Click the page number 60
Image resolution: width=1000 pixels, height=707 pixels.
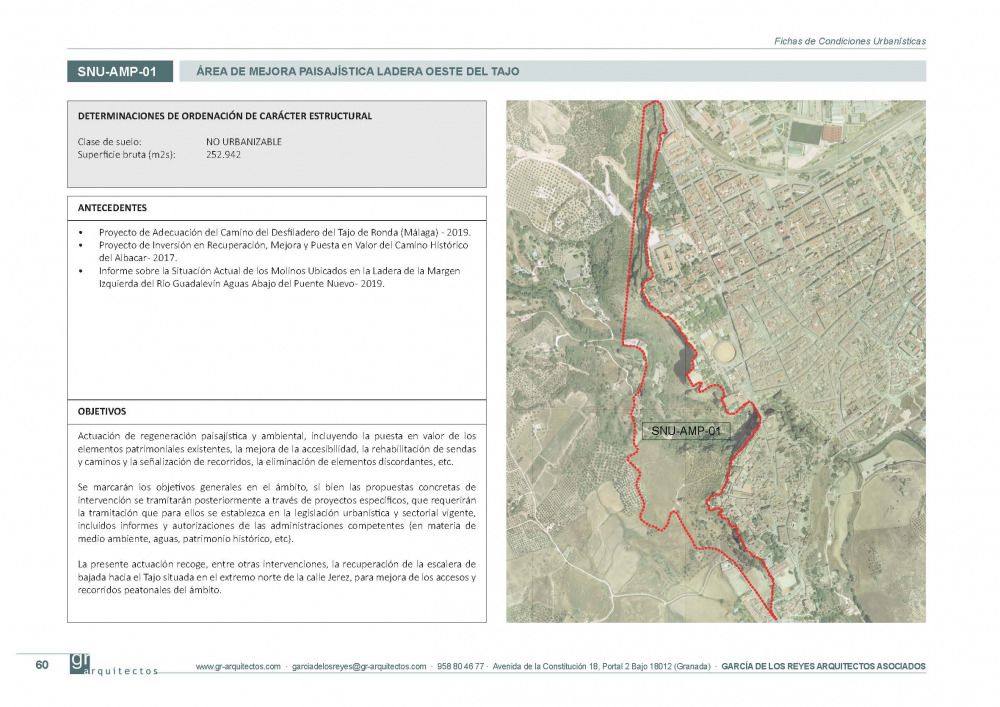[x=42, y=665]
